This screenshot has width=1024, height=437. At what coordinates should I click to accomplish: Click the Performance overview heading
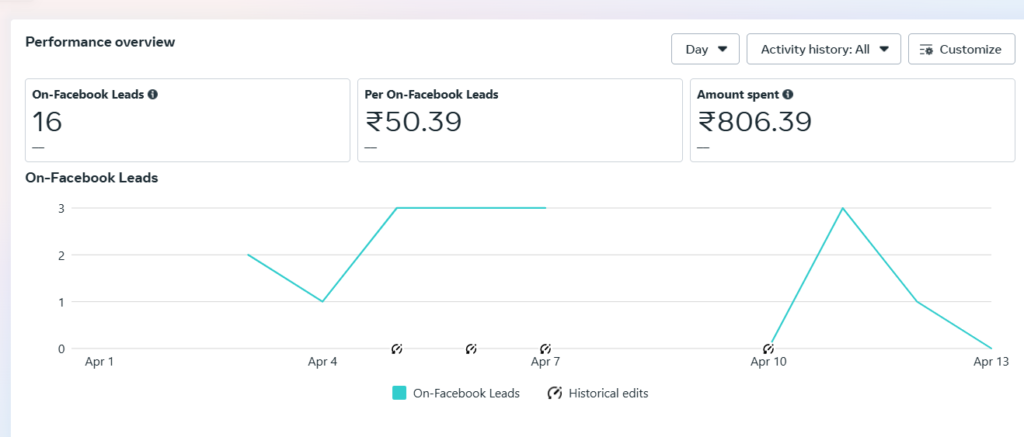pos(100,42)
